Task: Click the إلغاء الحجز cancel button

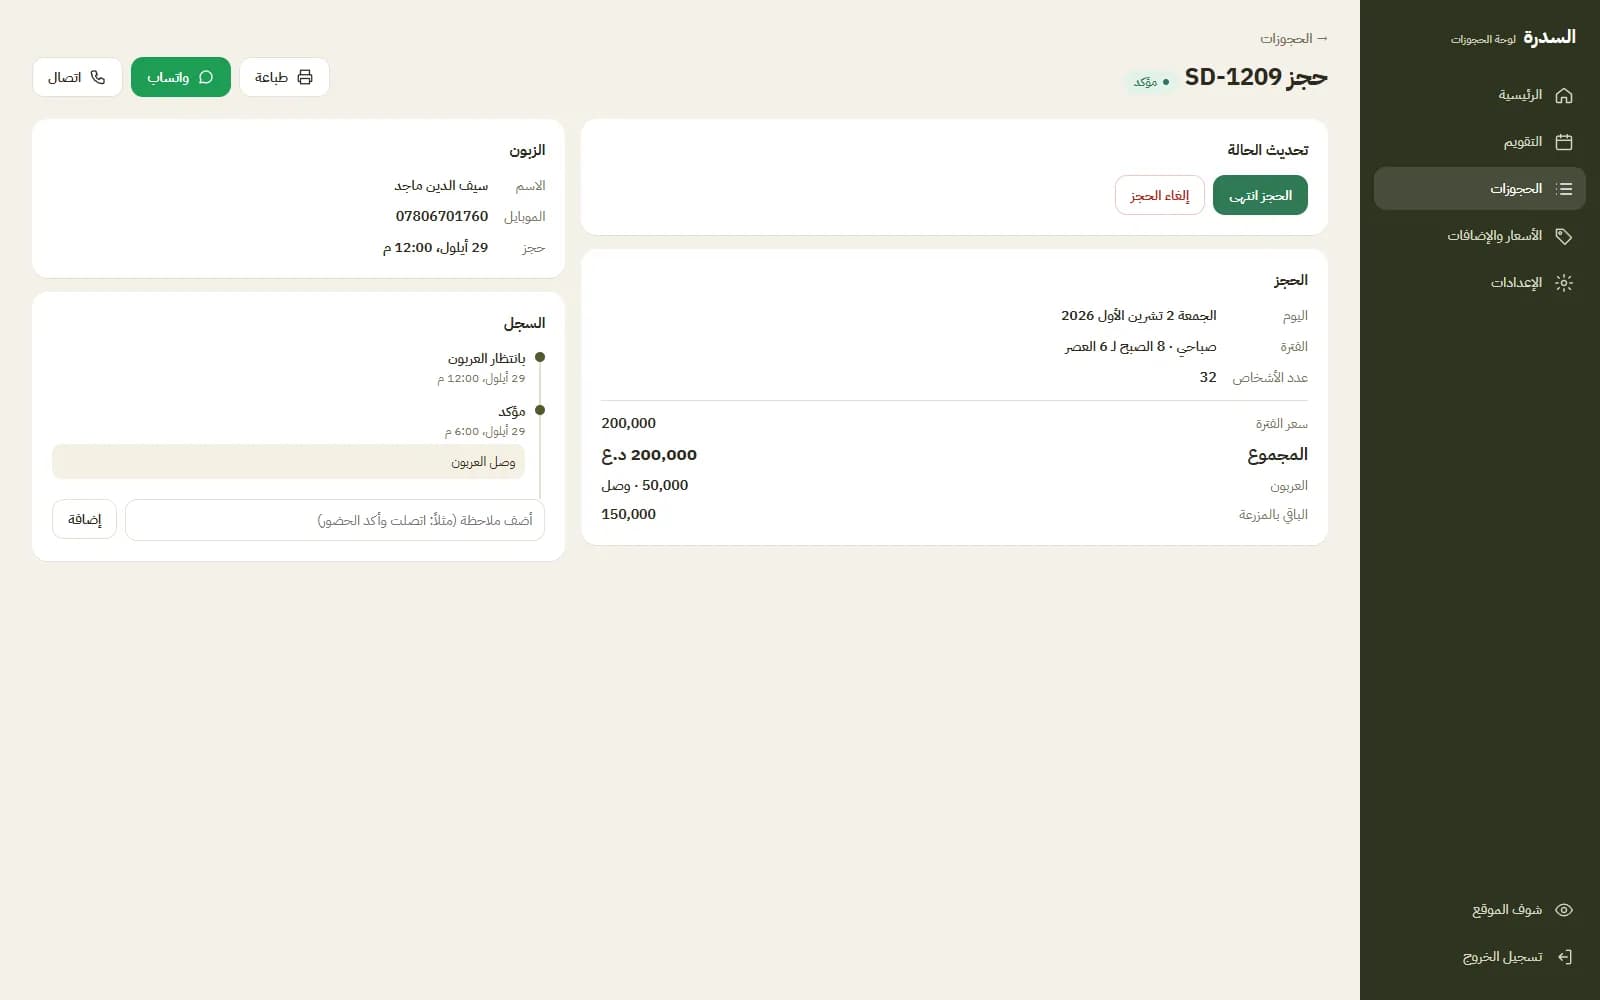Action: (x=1160, y=195)
